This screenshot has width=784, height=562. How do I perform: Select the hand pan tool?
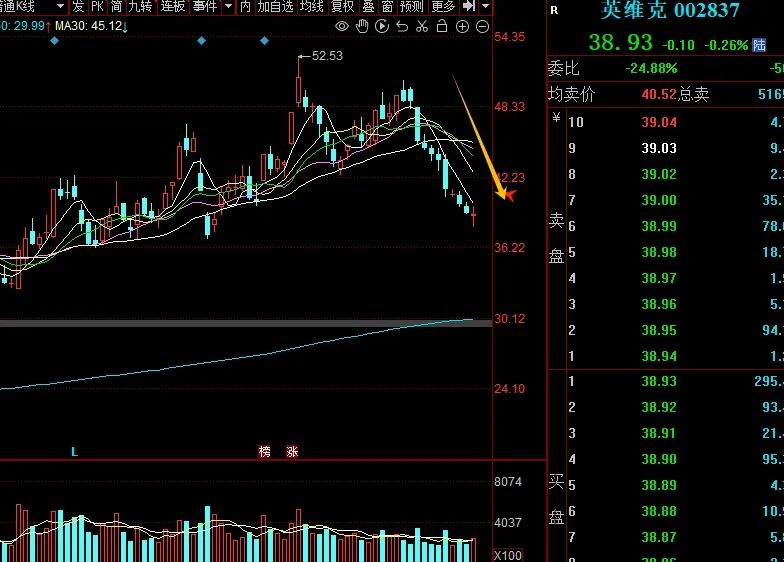point(362,26)
